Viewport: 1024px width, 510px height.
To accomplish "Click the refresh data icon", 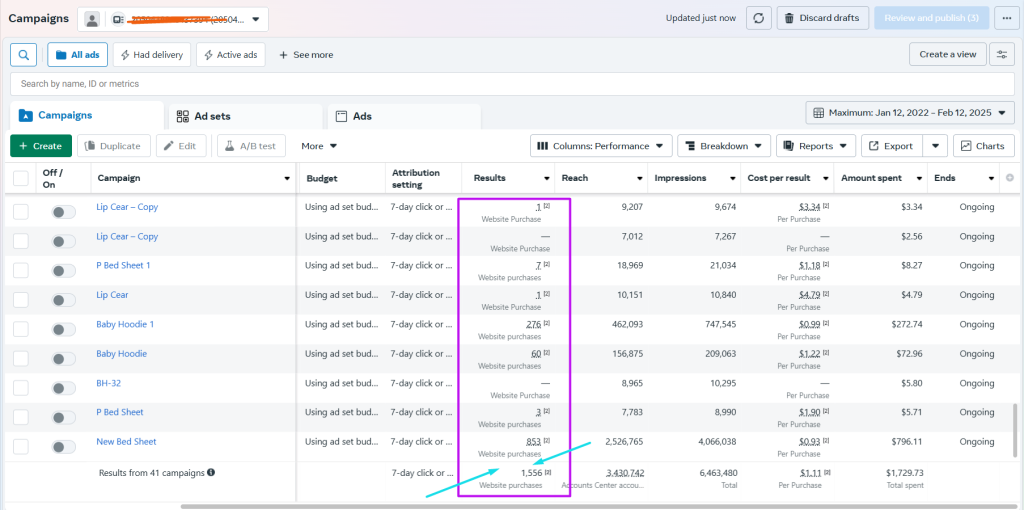I will (x=761, y=18).
